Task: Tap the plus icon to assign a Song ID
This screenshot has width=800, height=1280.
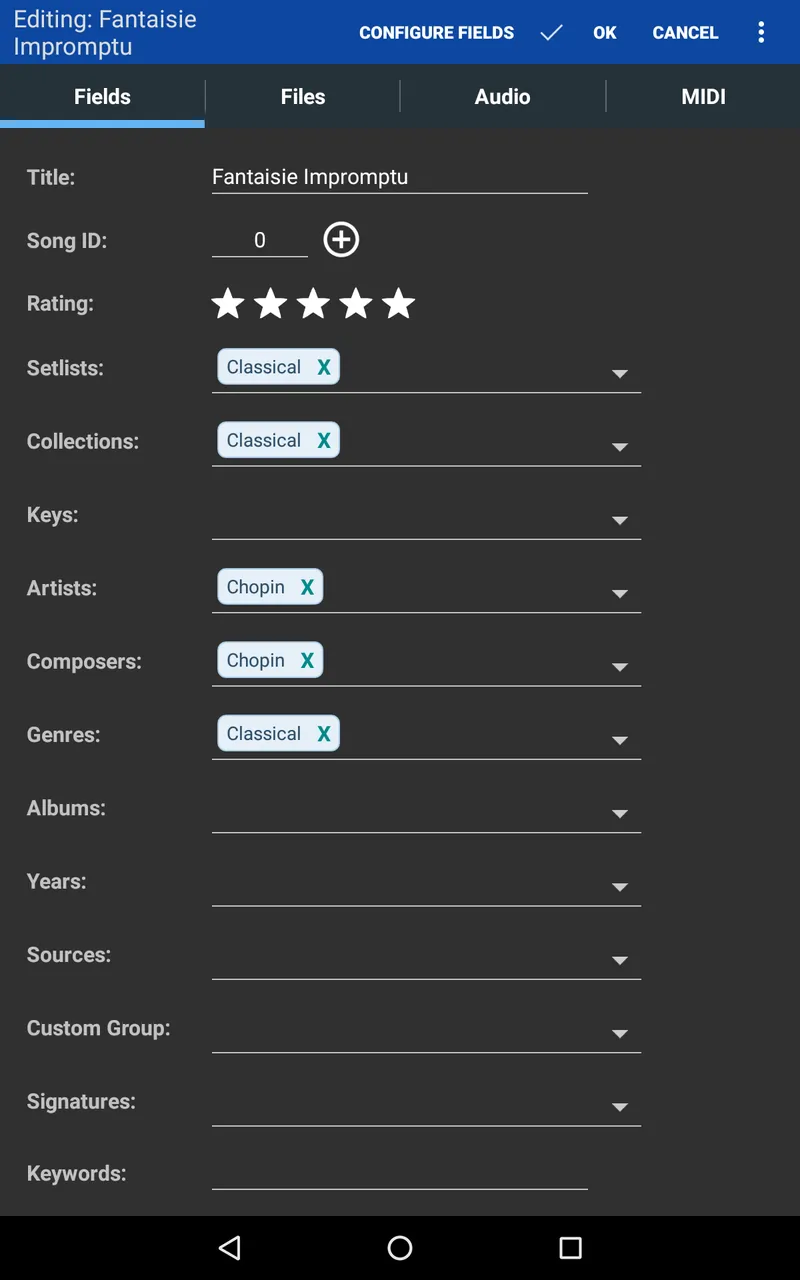Action: [341, 239]
